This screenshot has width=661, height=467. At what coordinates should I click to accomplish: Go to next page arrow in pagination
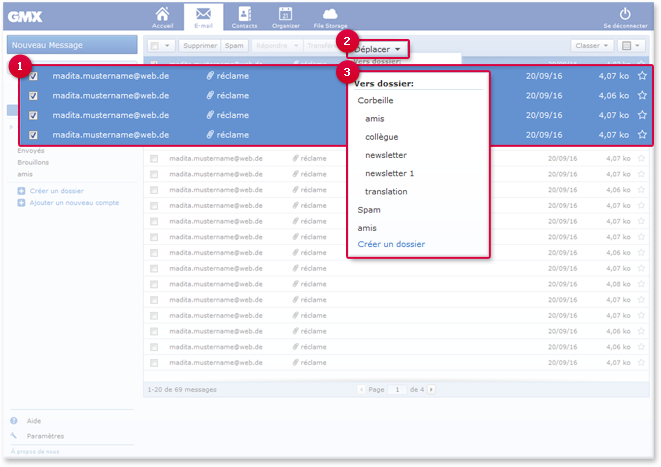pos(431,389)
